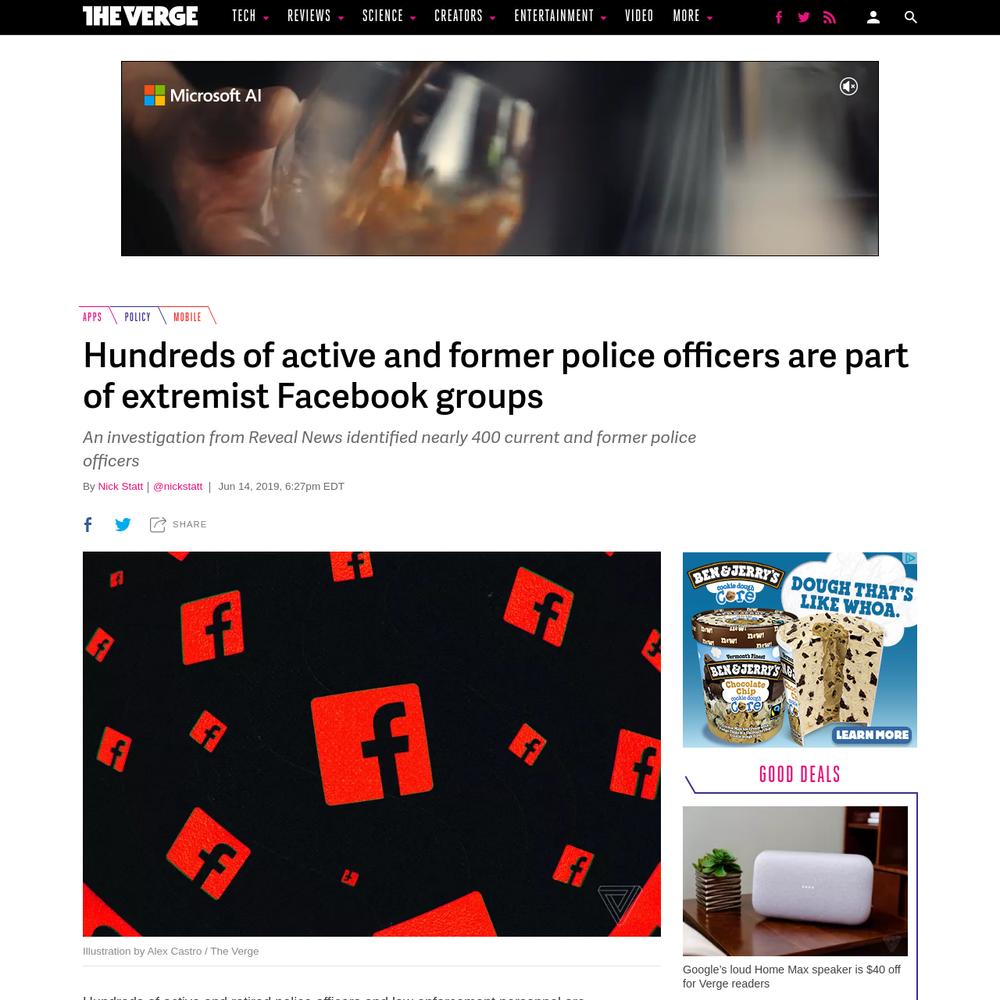The height and width of the screenshot is (1000, 1000).
Task: Expand the Reviews menu dropdown
Action: pos(315,16)
